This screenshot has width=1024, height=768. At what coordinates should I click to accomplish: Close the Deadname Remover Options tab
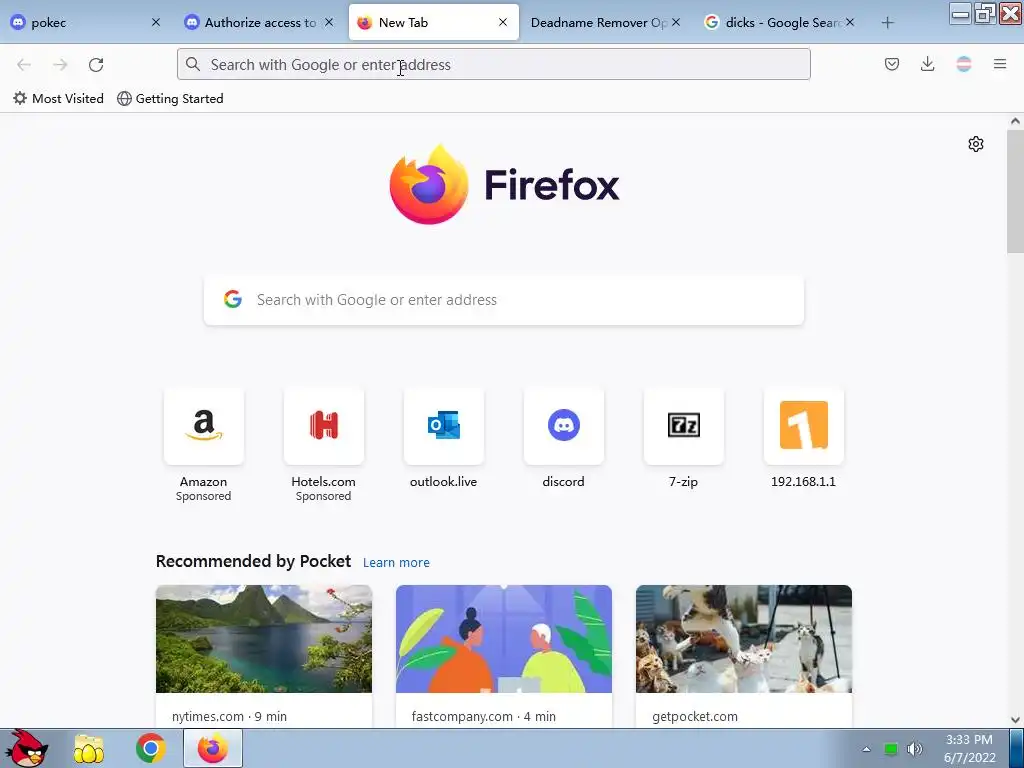click(x=676, y=22)
